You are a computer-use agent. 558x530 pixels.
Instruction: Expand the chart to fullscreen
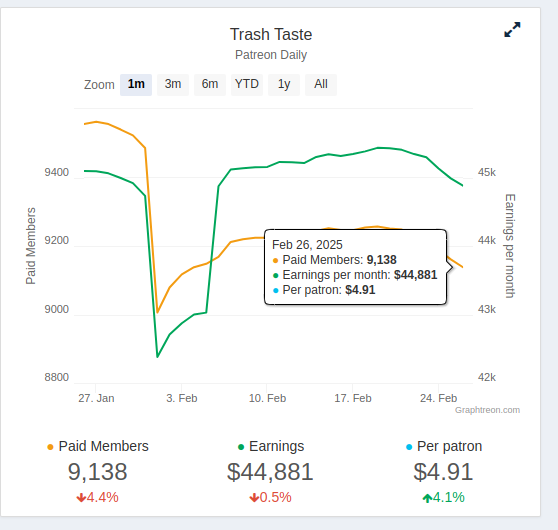pos(512,30)
